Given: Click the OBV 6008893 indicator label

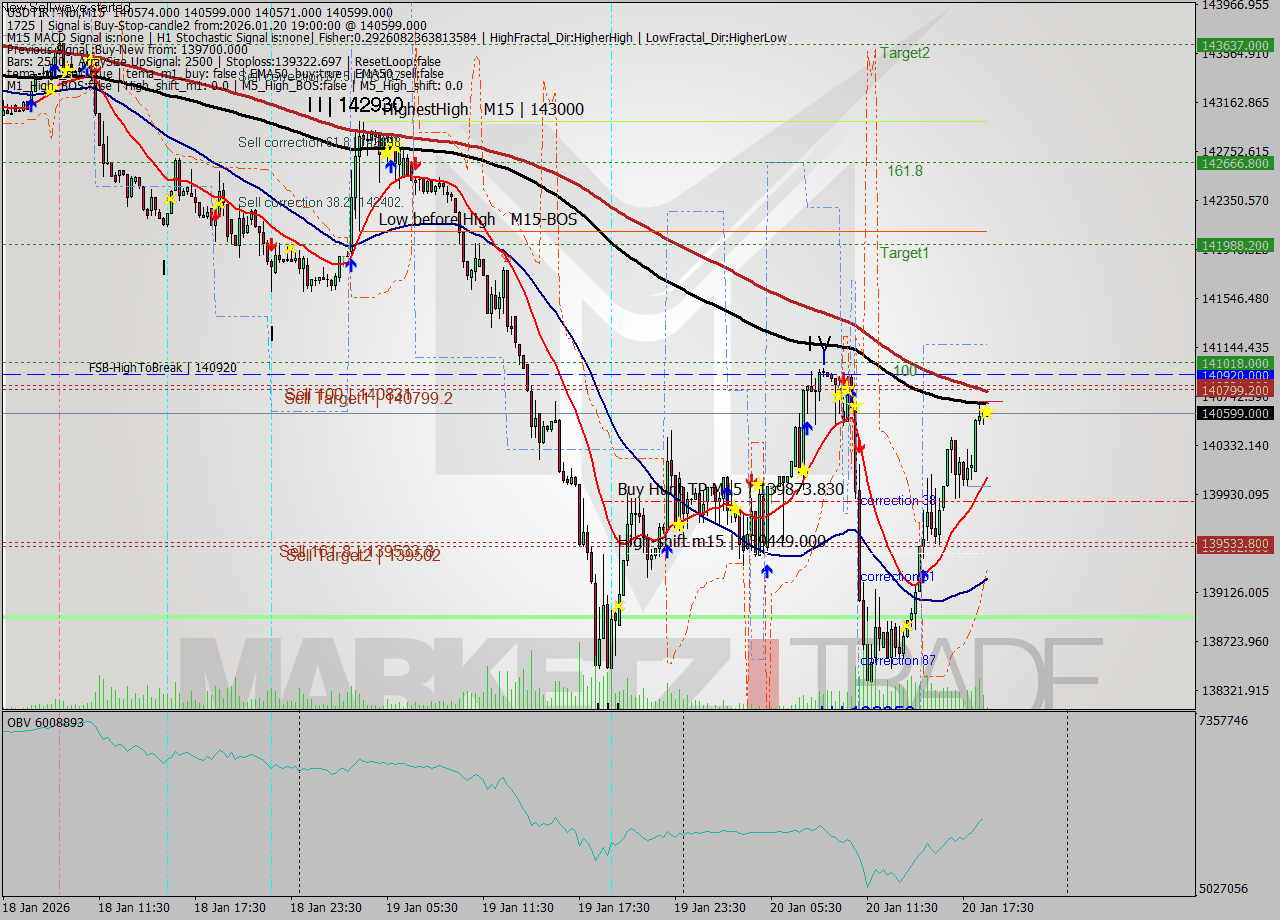Looking at the screenshot, I should (46, 720).
